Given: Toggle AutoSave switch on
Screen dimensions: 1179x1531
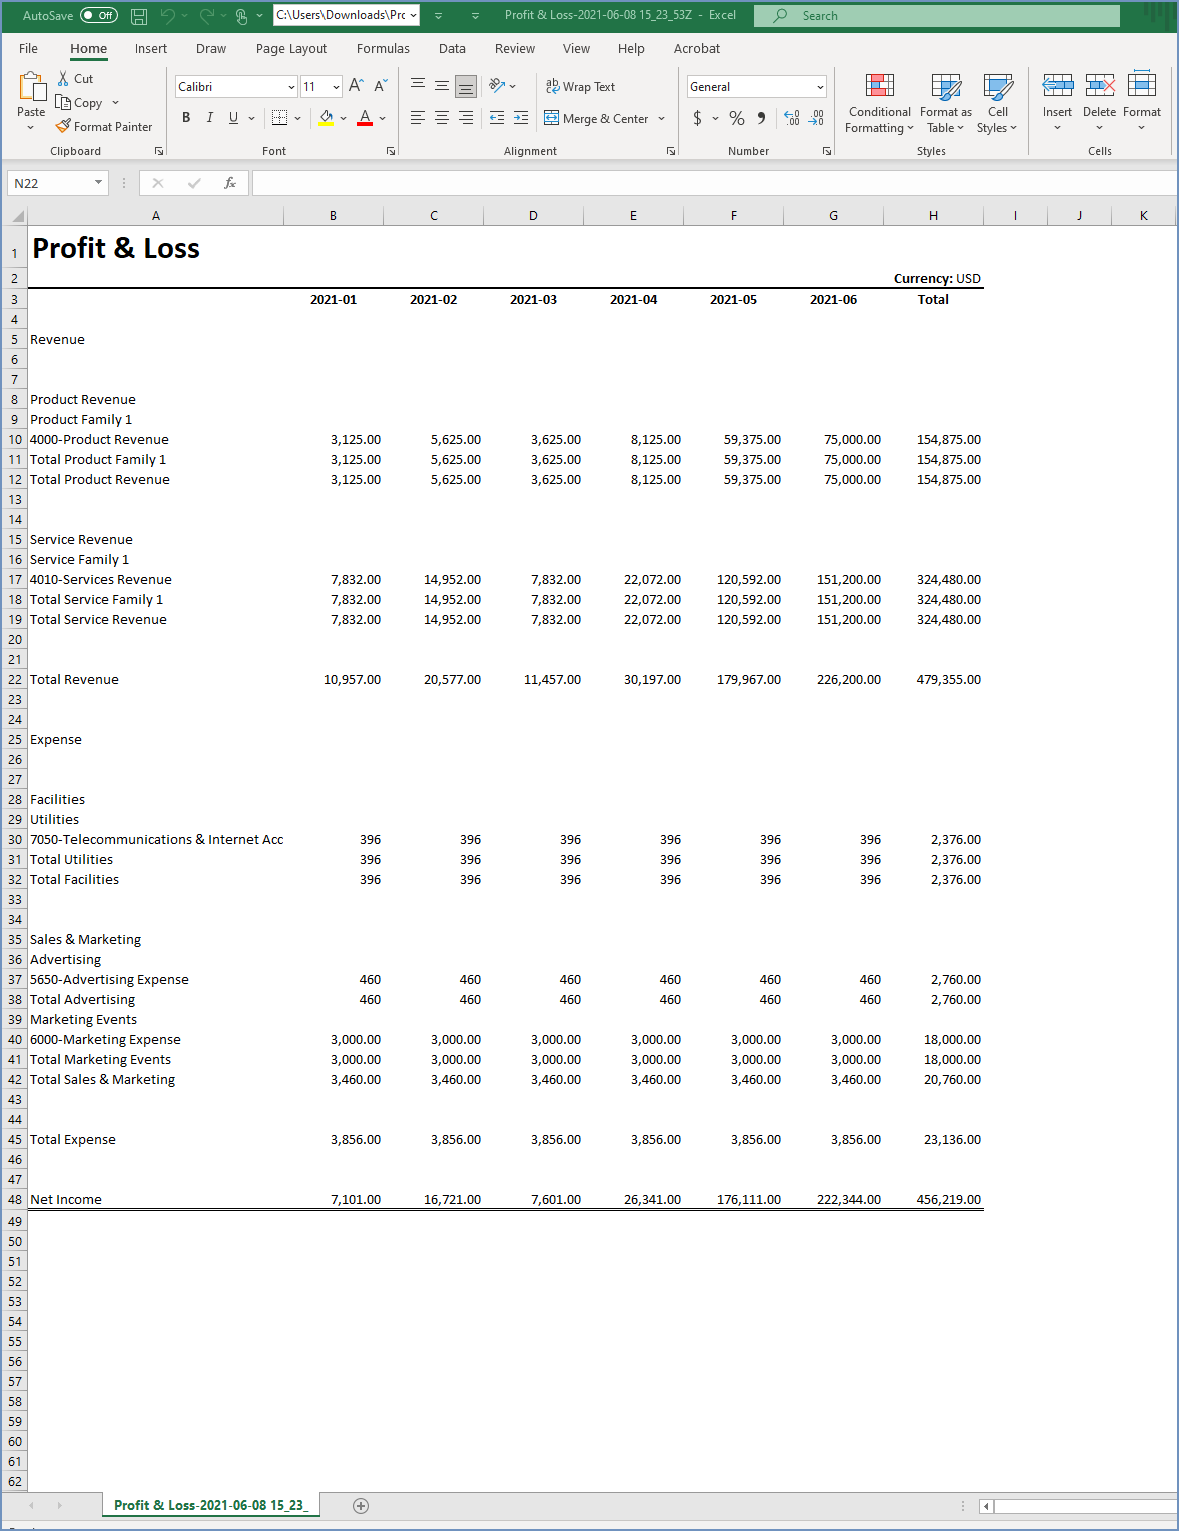Looking at the screenshot, I should click(98, 16).
